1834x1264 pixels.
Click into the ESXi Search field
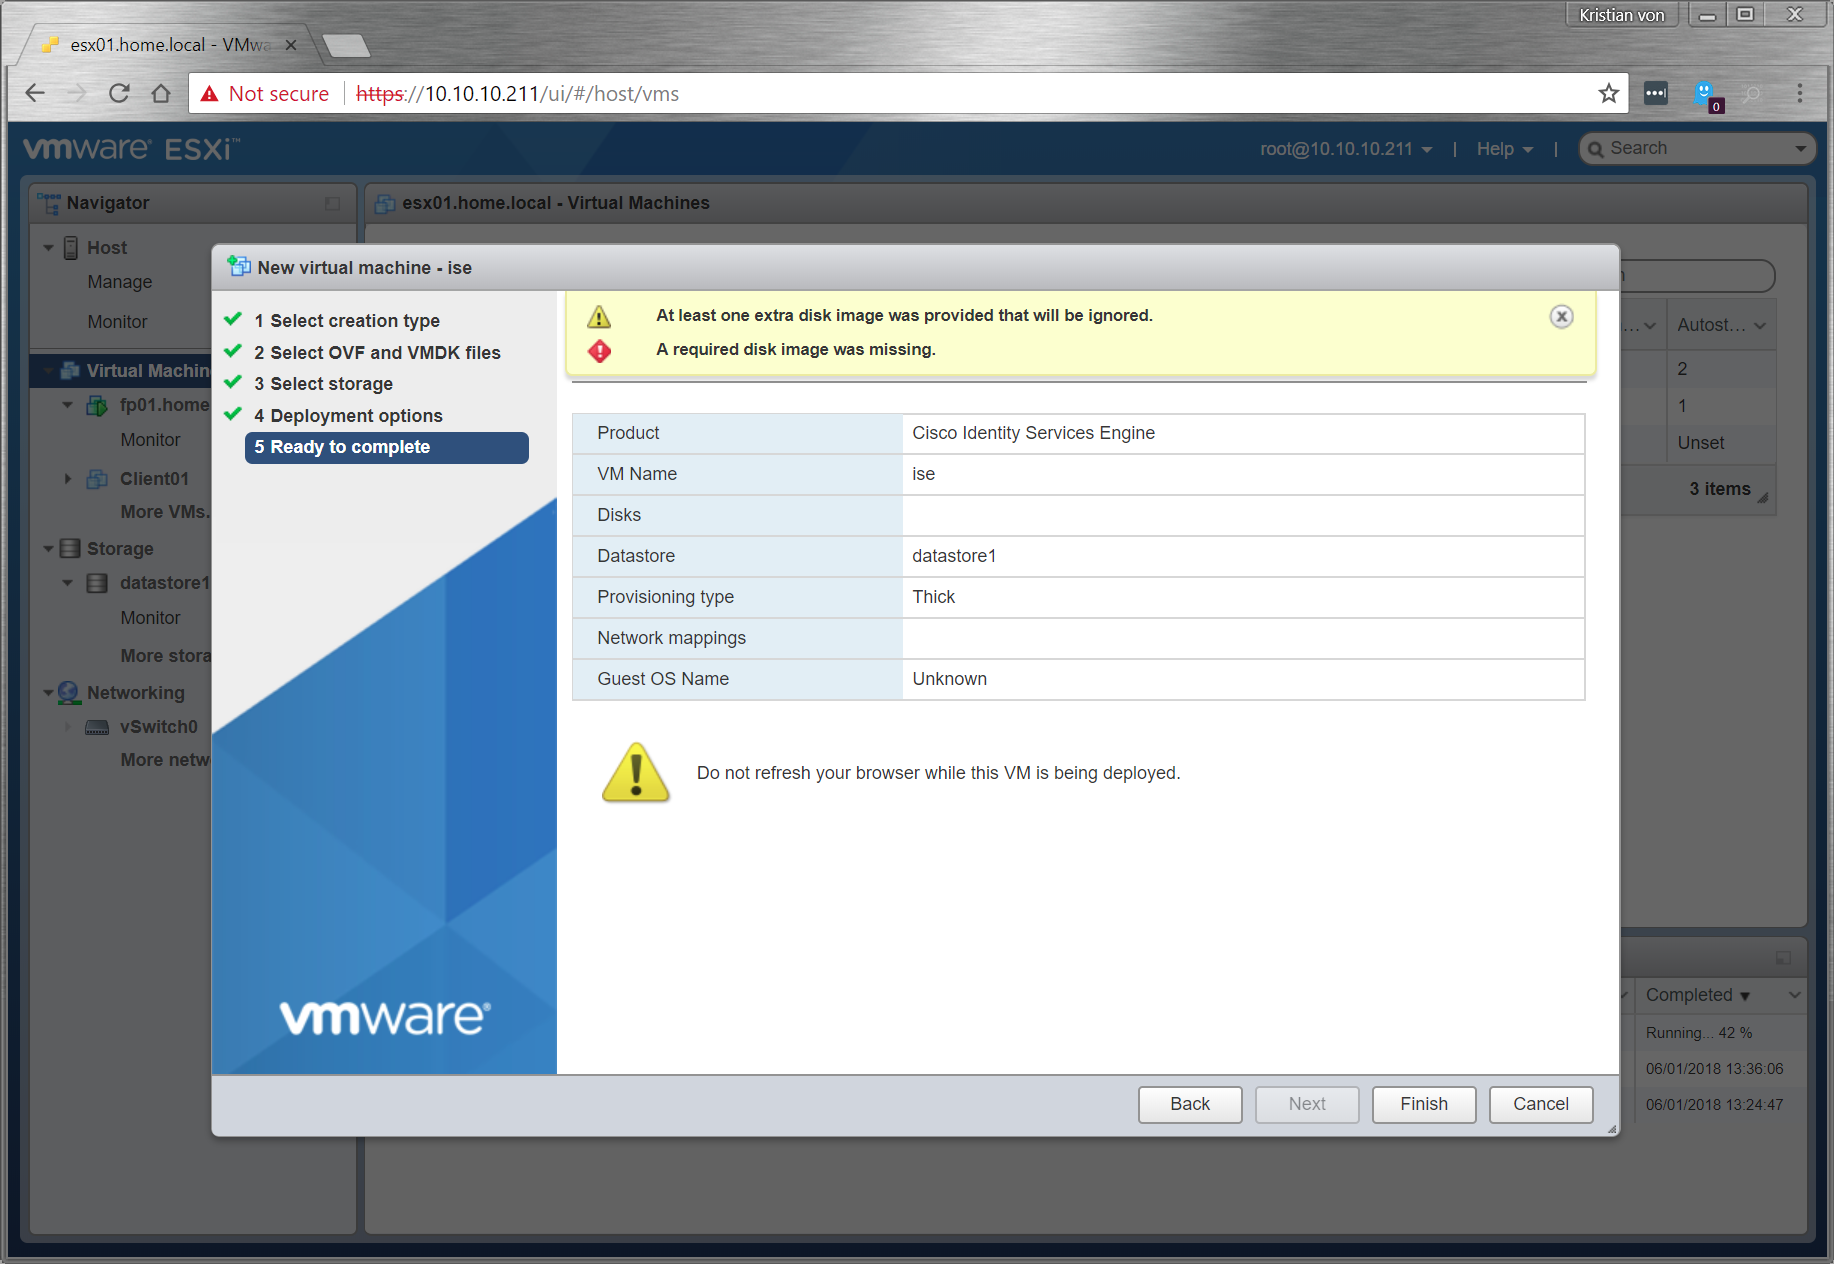pyautogui.click(x=1695, y=149)
